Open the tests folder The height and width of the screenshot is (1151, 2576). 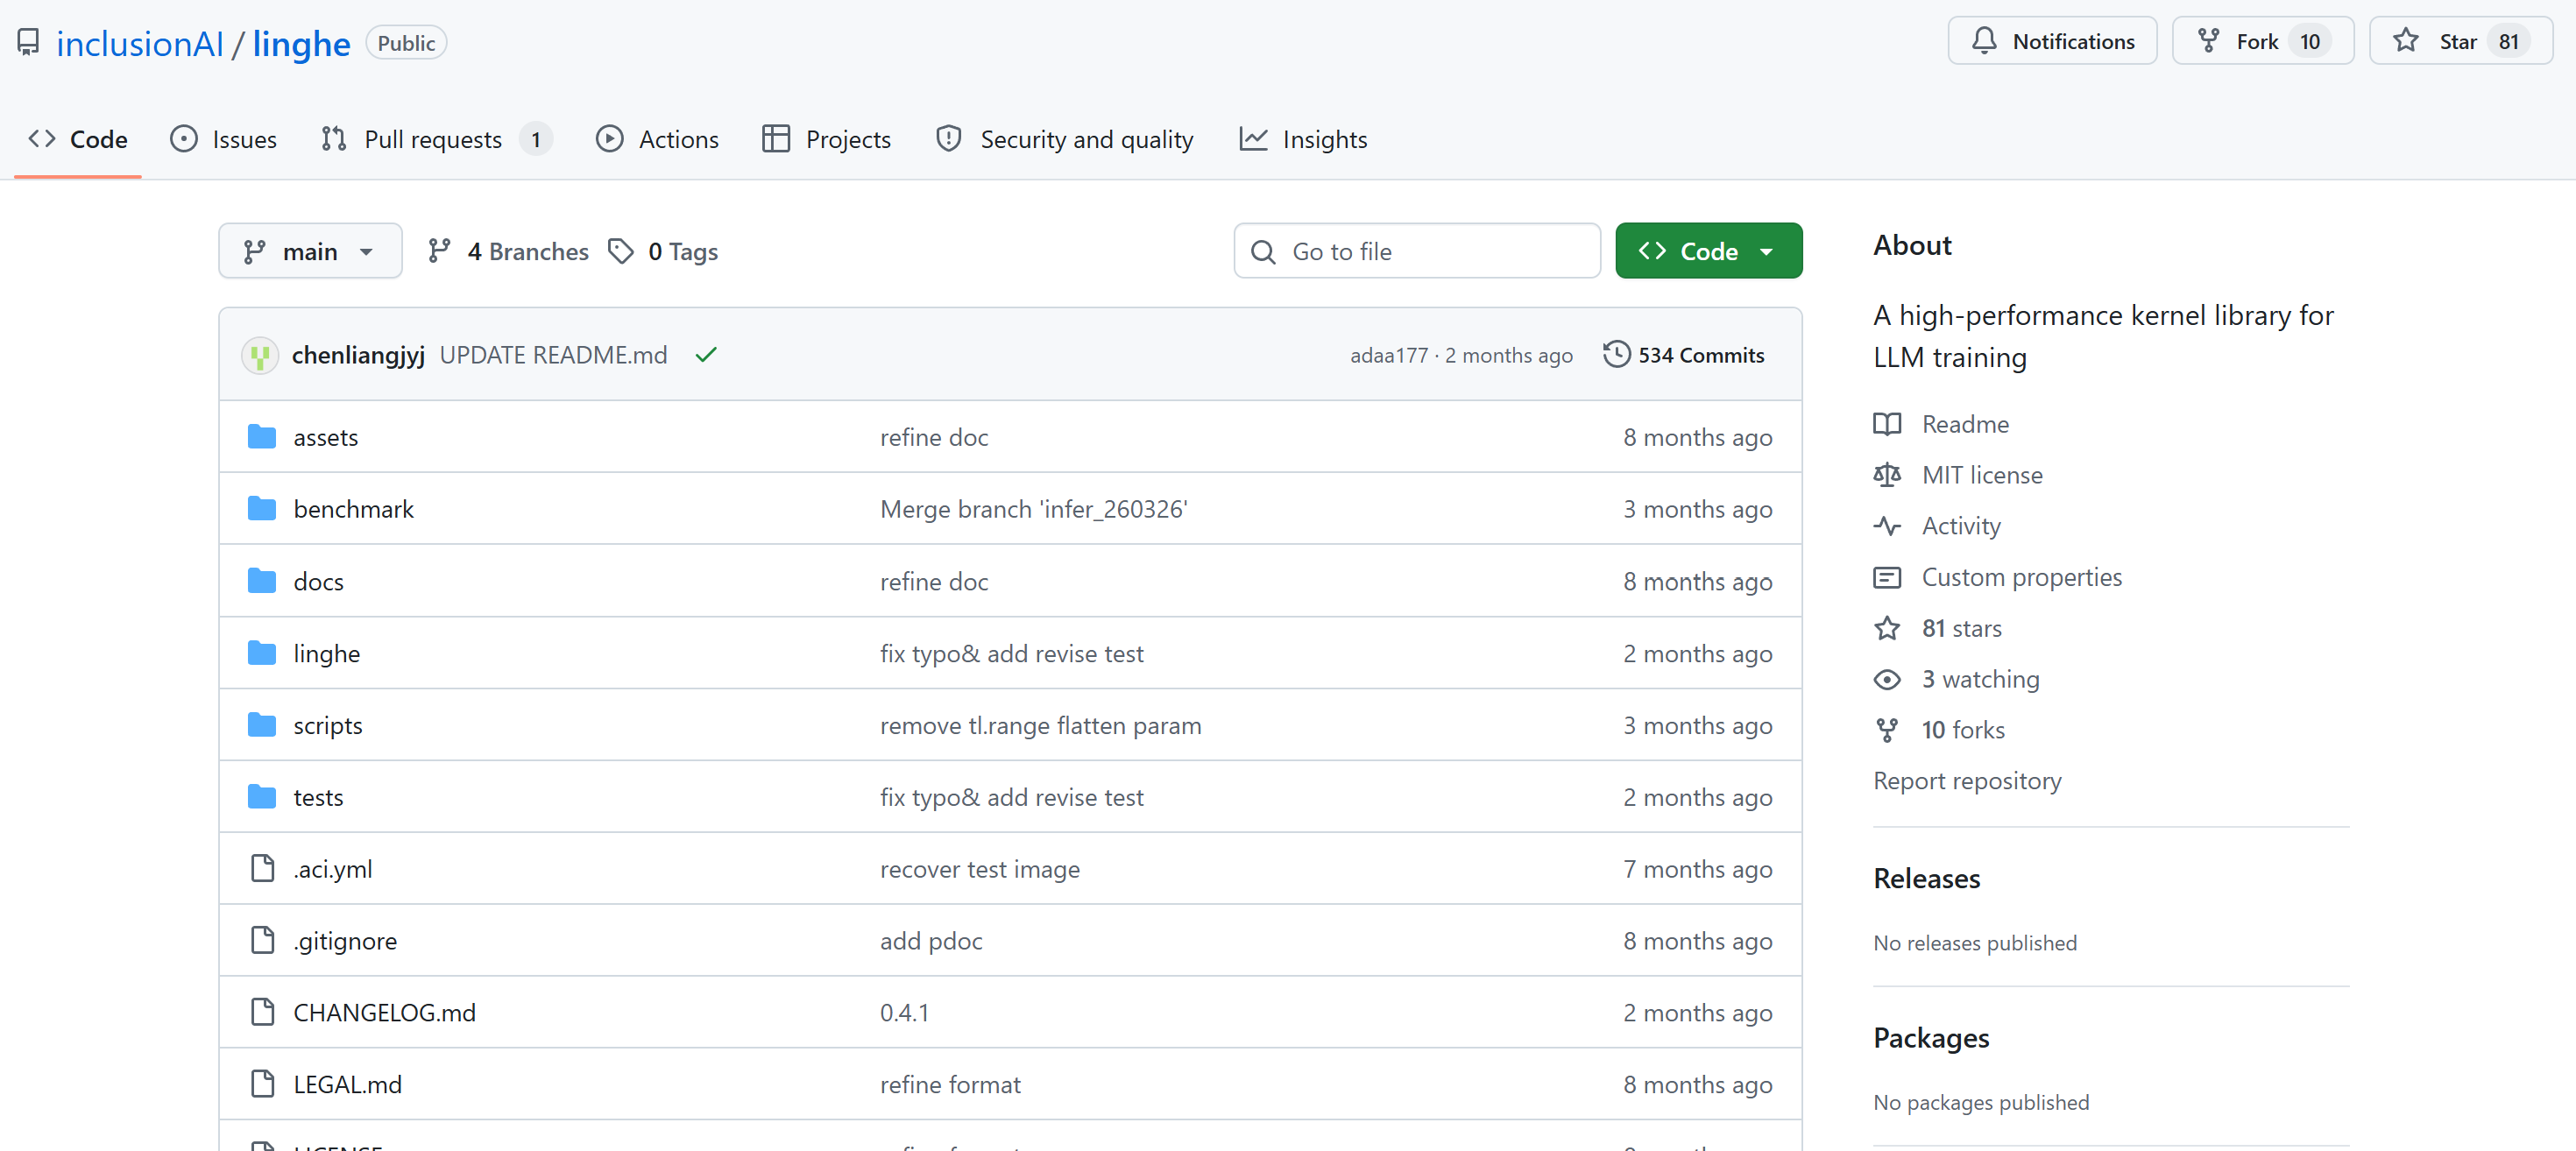tap(318, 797)
